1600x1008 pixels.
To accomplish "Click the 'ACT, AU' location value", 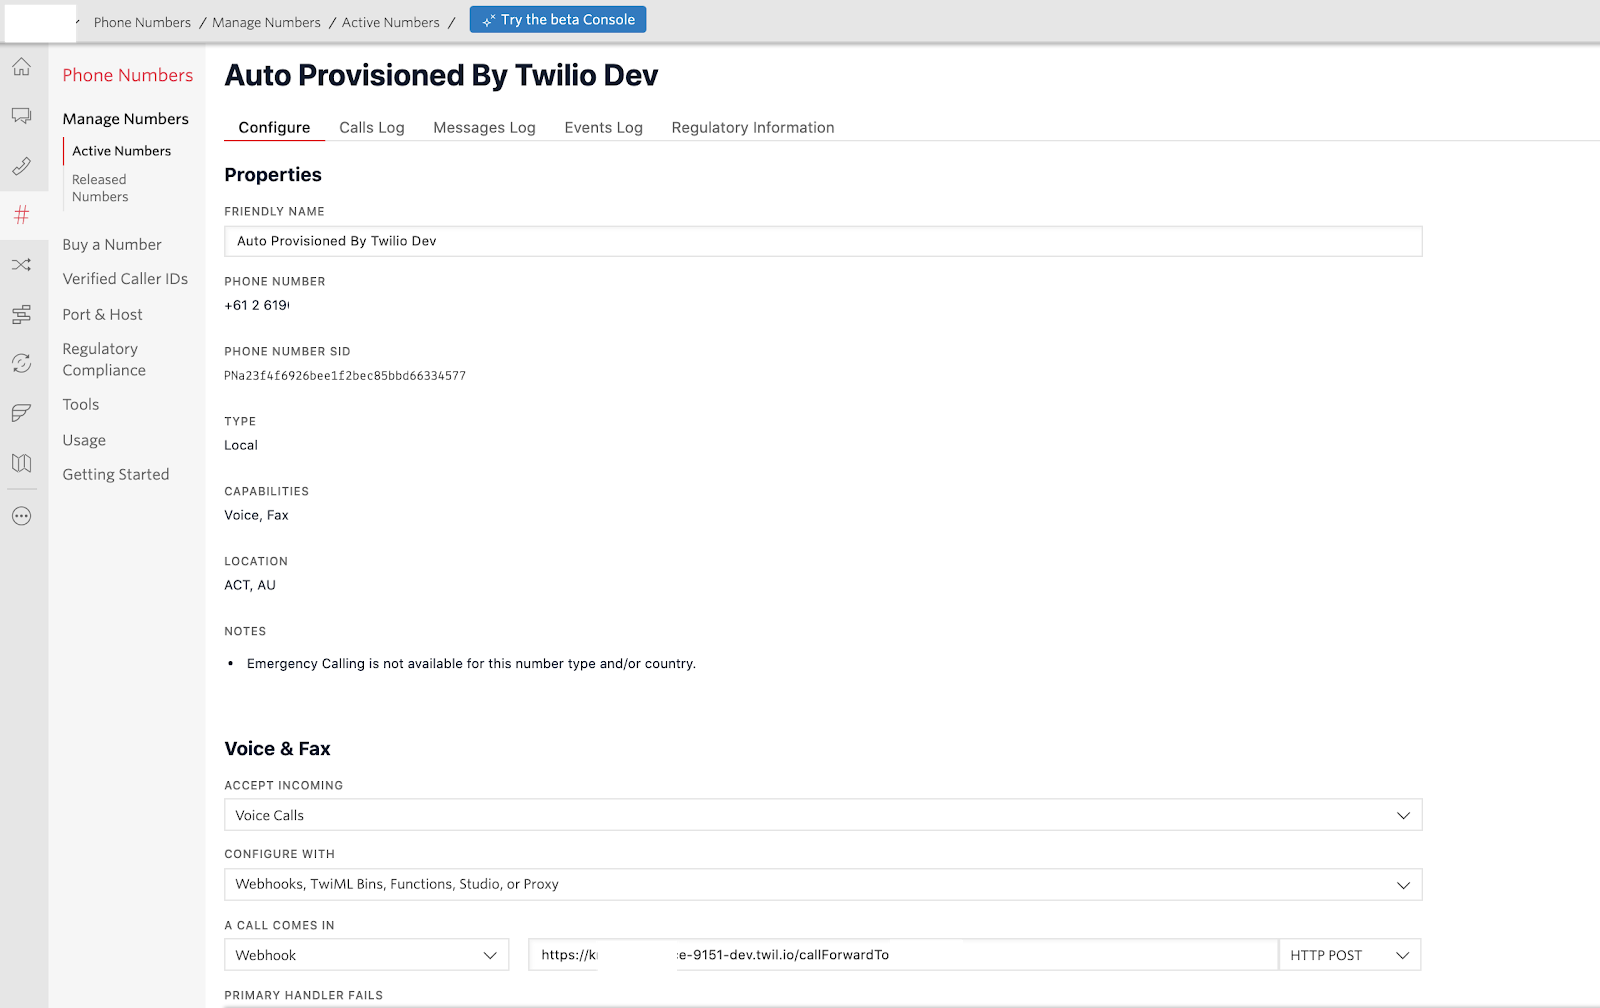I will tap(250, 585).
